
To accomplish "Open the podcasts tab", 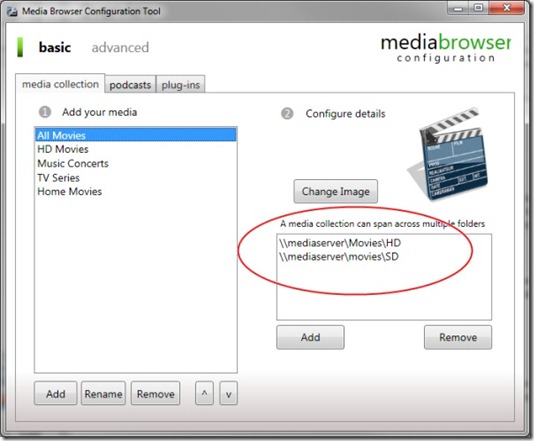I will [x=130, y=84].
